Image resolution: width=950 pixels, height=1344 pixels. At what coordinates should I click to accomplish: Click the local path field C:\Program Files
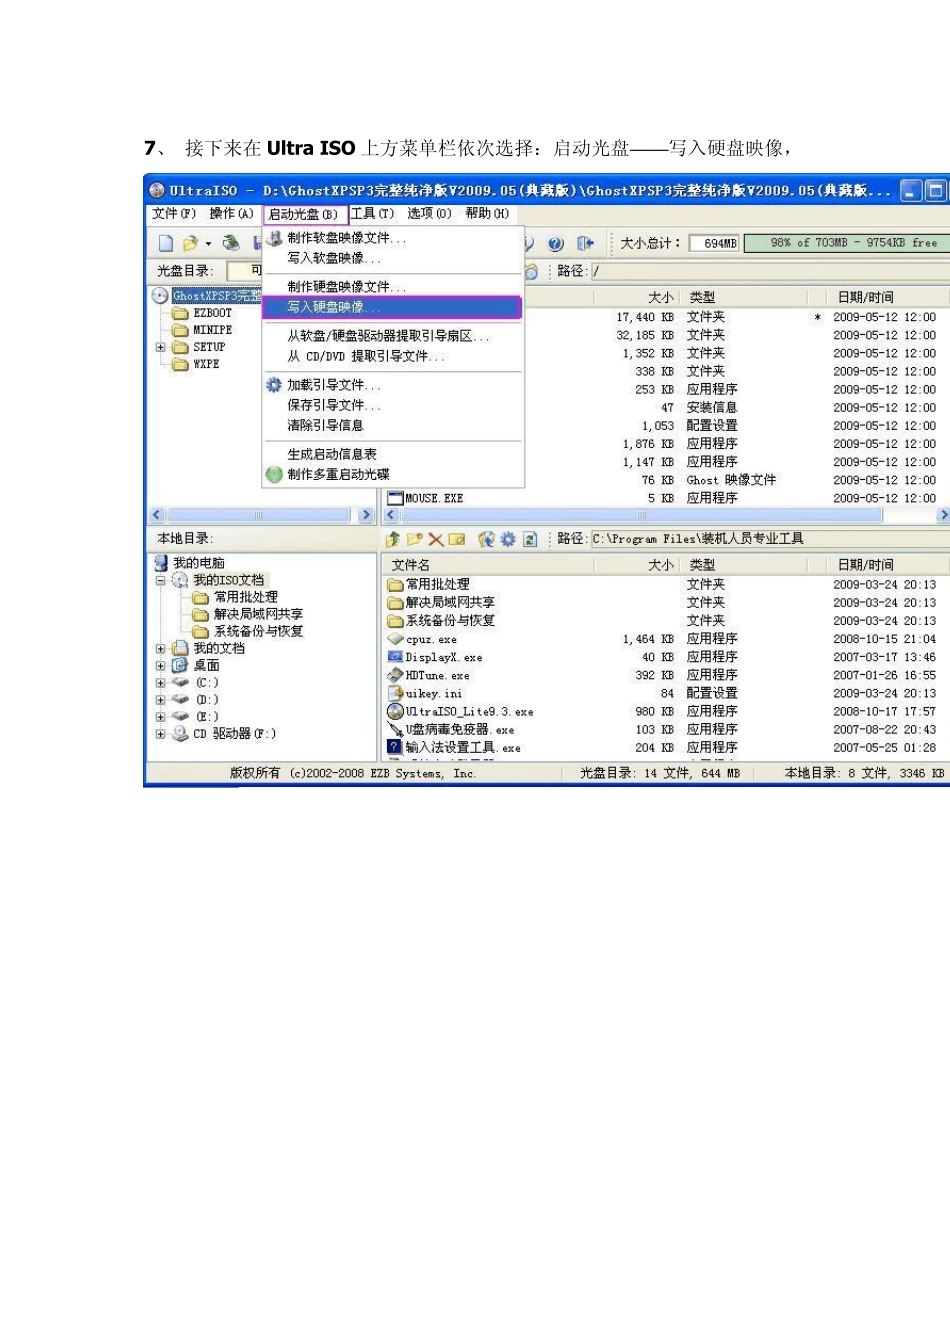coord(768,539)
